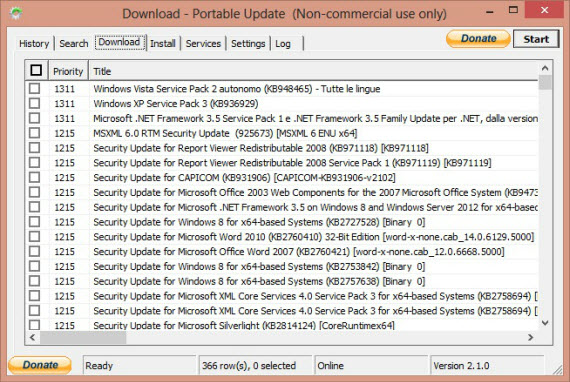
Task: Check MSXML 6.0 RTM Security Update row
Action: click(35, 133)
